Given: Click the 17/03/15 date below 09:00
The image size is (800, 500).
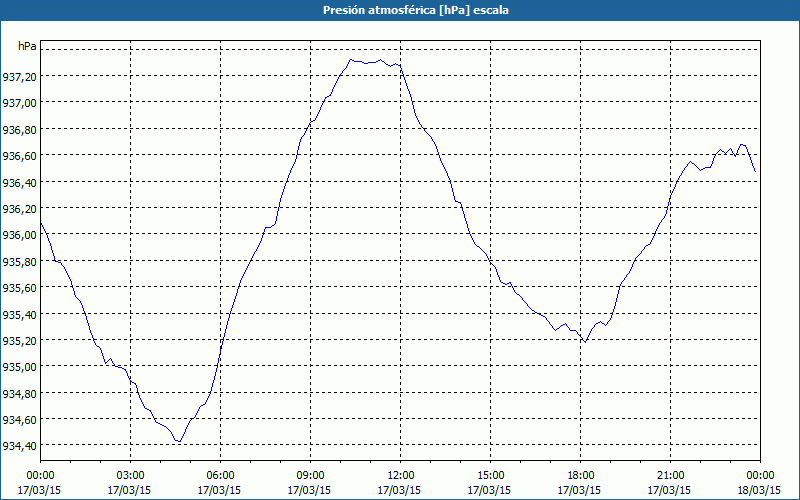Looking at the screenshot, I should [309, 490].
